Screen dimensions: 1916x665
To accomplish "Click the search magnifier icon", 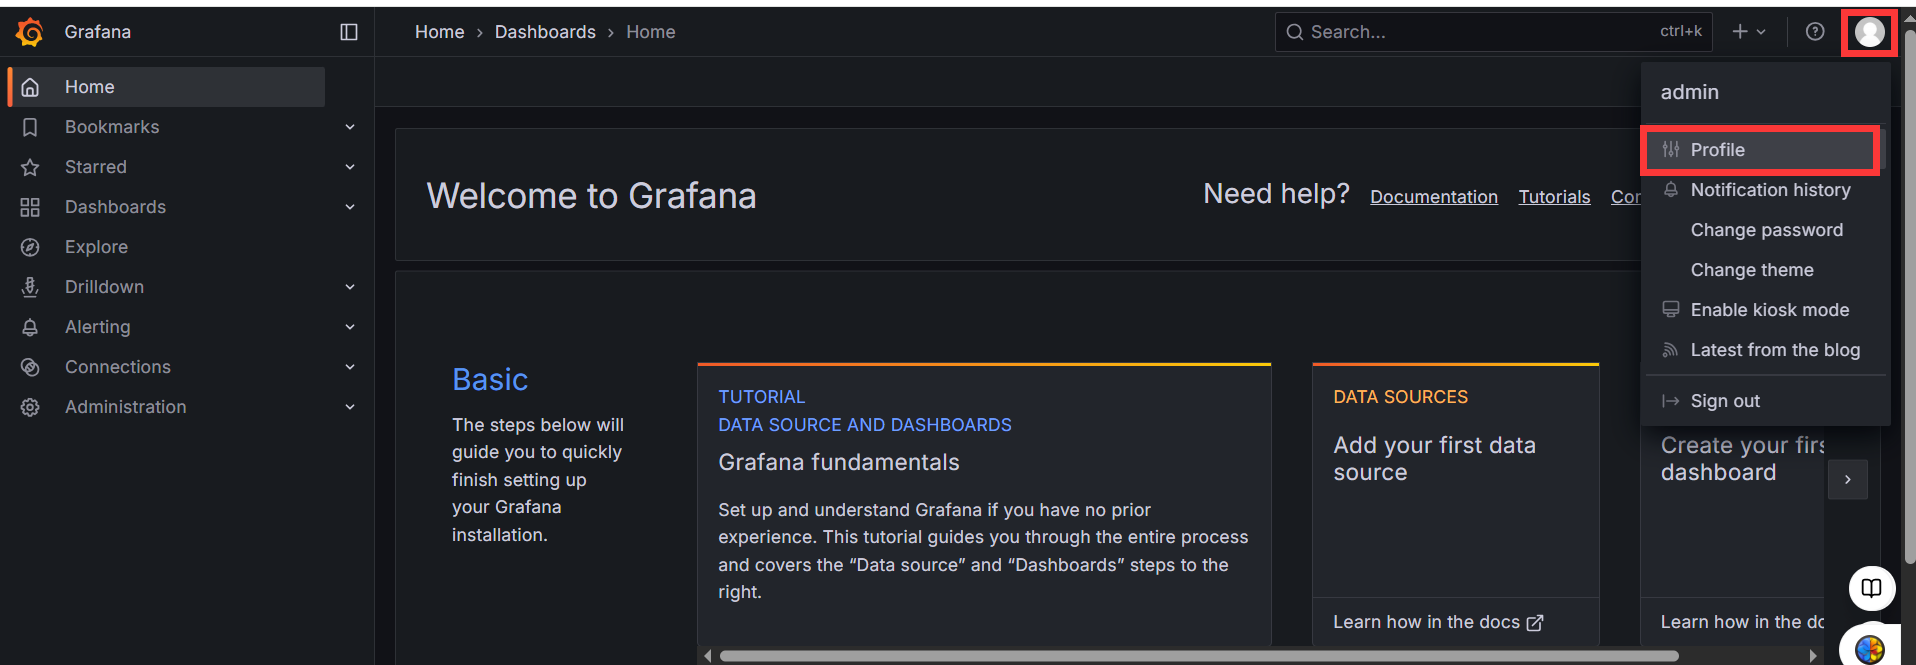I will pos(1295,32).
